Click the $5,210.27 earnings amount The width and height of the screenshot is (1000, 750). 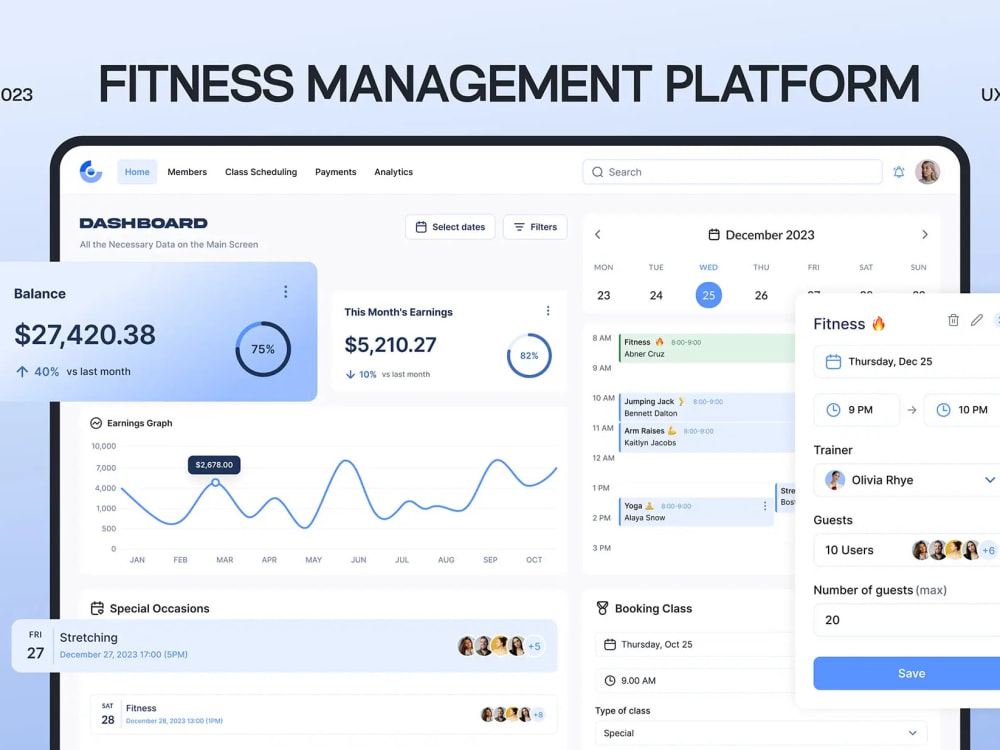[x=390, y=345]
